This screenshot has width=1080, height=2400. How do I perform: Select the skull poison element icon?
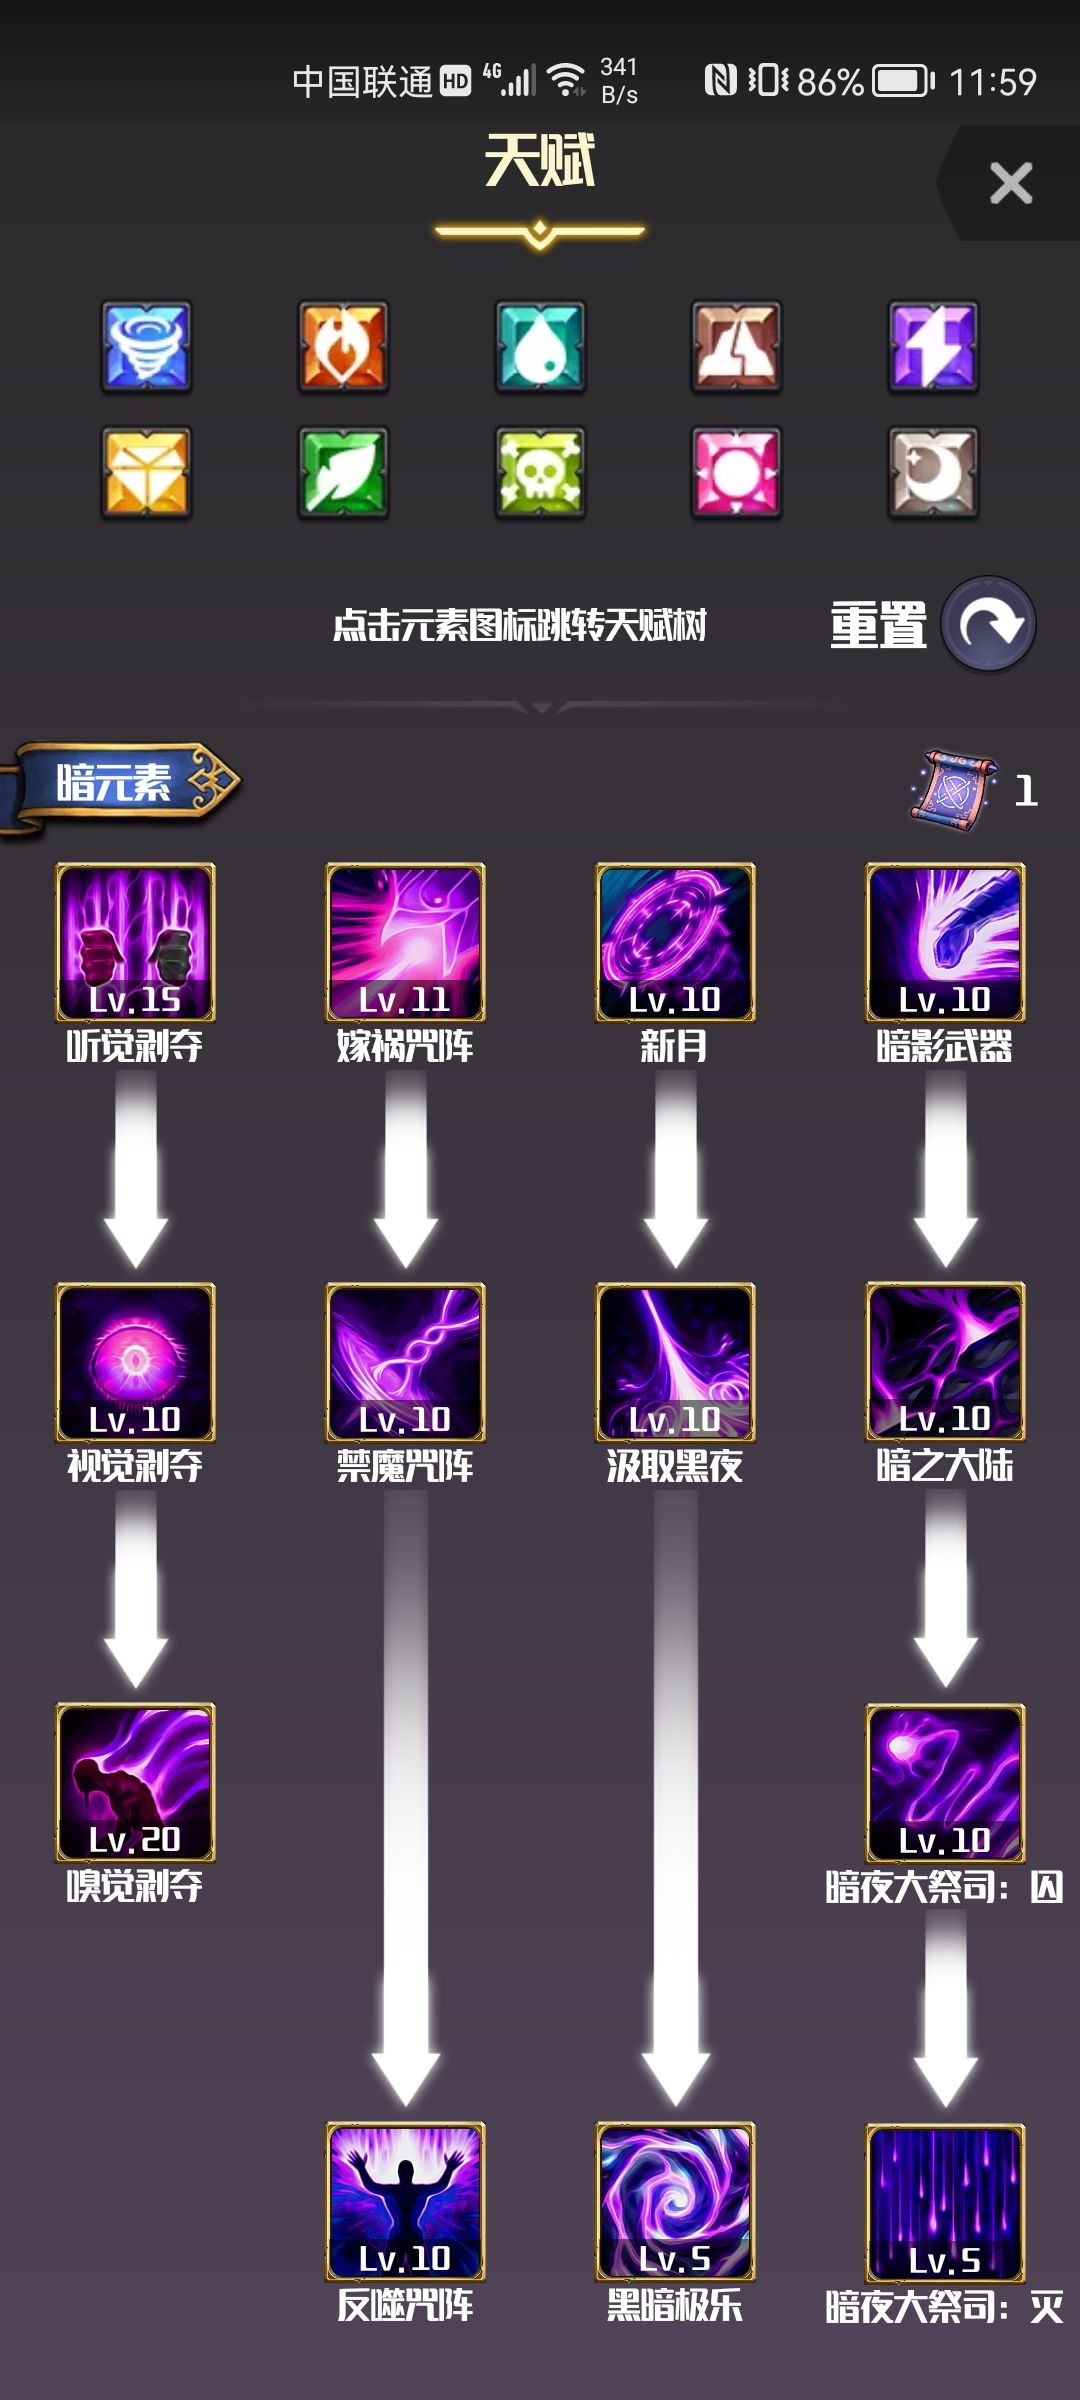540,473
